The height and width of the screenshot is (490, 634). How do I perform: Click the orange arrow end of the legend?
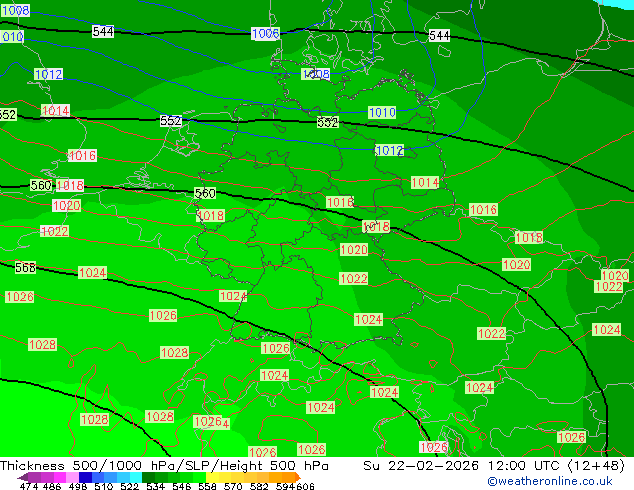point(298,477)
